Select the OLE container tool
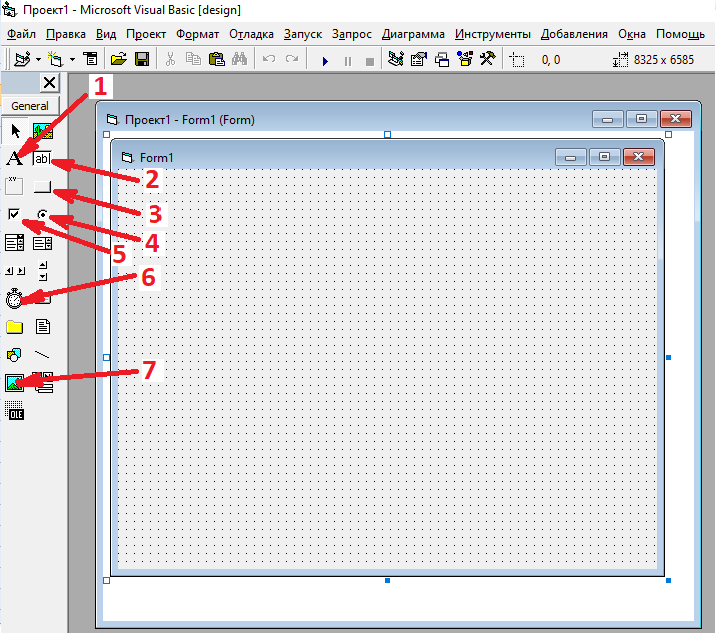Screen dimensions: 716x633 (15, 411)
